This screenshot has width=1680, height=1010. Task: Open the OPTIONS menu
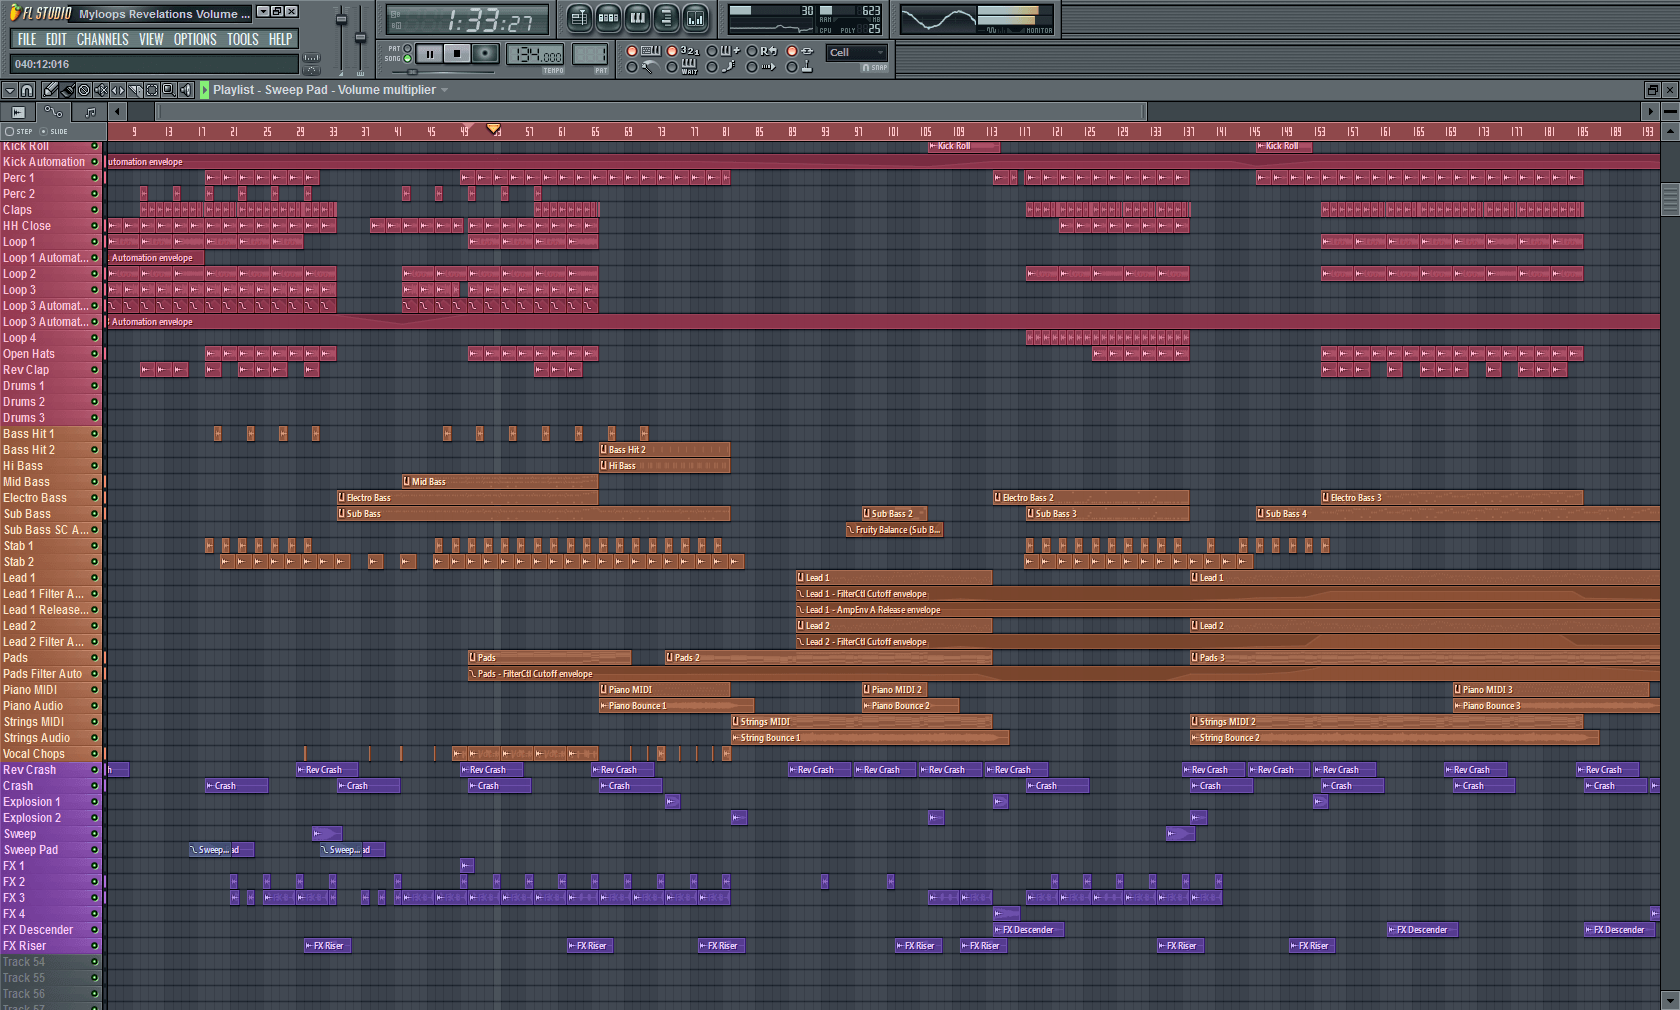[x=195, y=39]
